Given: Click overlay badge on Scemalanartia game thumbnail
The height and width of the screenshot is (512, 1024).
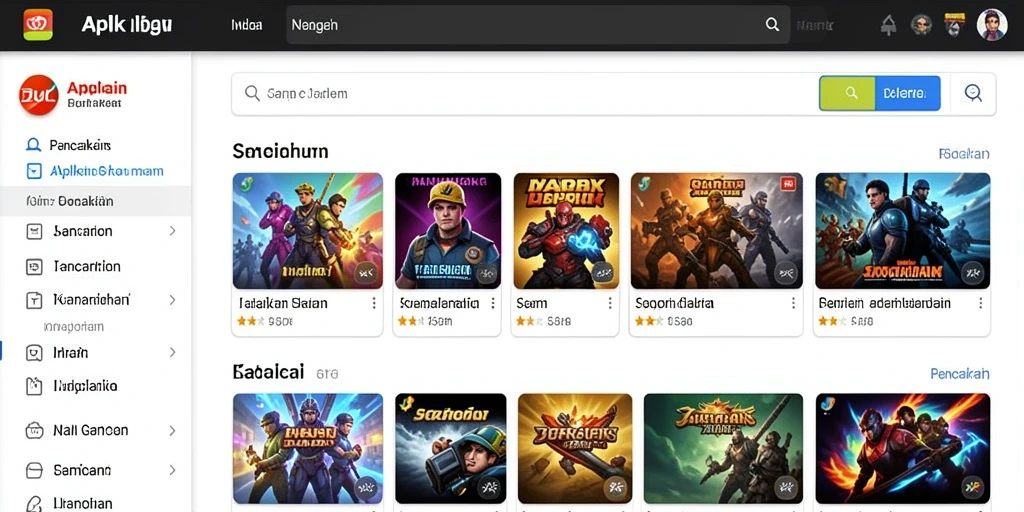Looking at the screenshot, I should pos(486,274).
